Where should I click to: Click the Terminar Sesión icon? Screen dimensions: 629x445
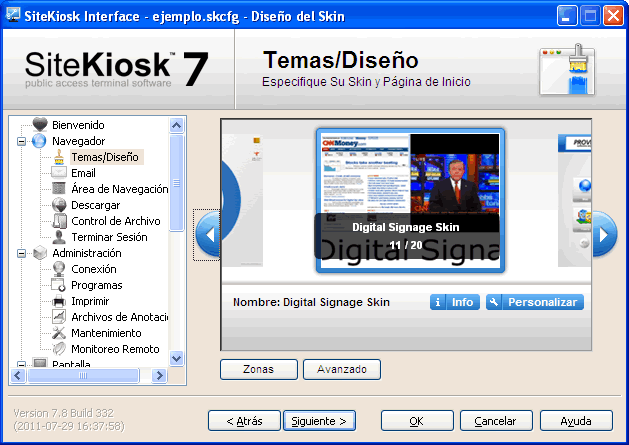pos(59,237)
